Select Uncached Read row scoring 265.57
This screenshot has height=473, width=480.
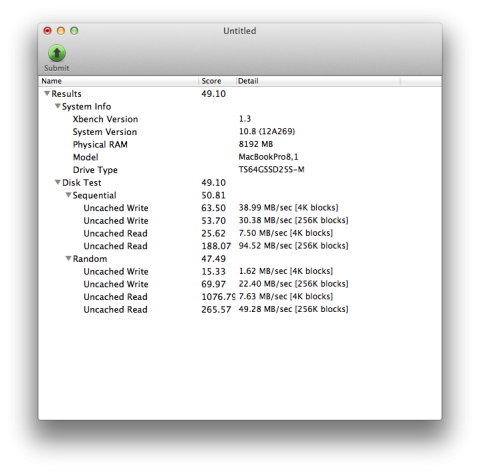(x=240, y=309)
